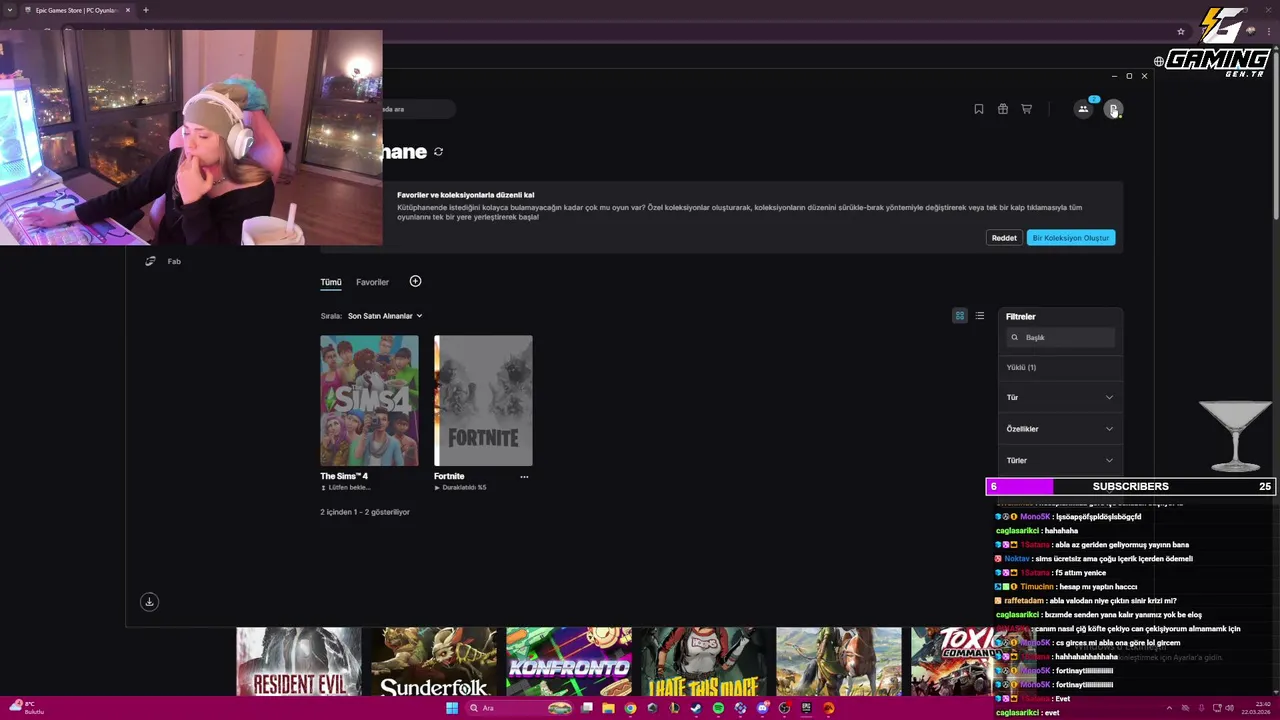
Task: Show hidden system tray icons
Action: pyautogui.click(x=1169, y=708)
